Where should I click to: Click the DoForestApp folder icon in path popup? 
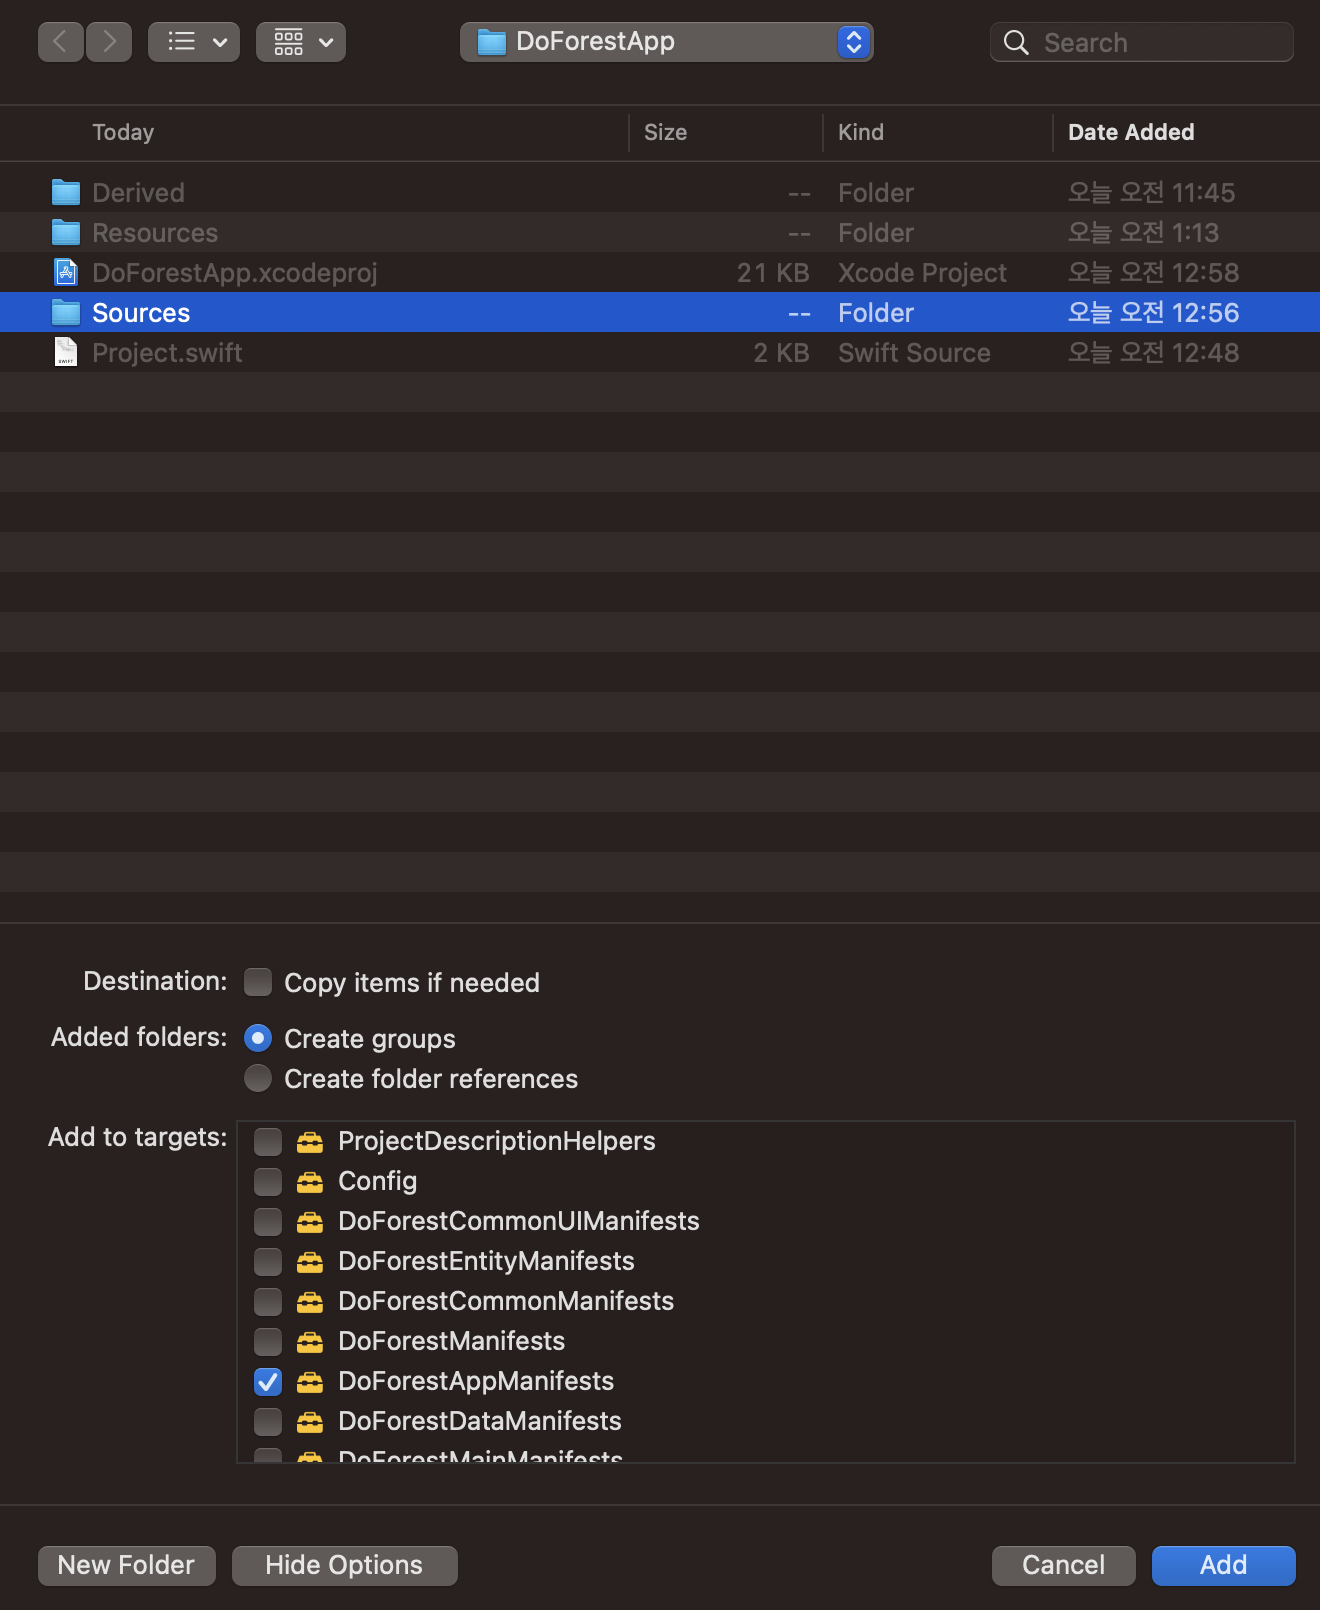click(491, 42)
